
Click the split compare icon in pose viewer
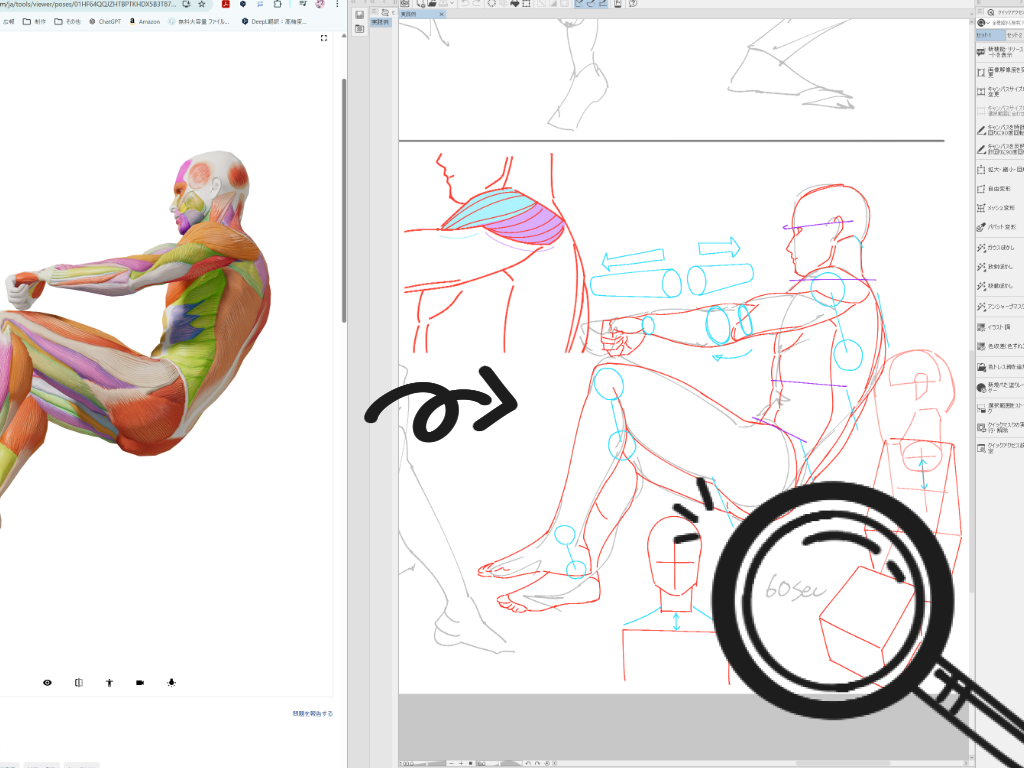pos(78,682)
